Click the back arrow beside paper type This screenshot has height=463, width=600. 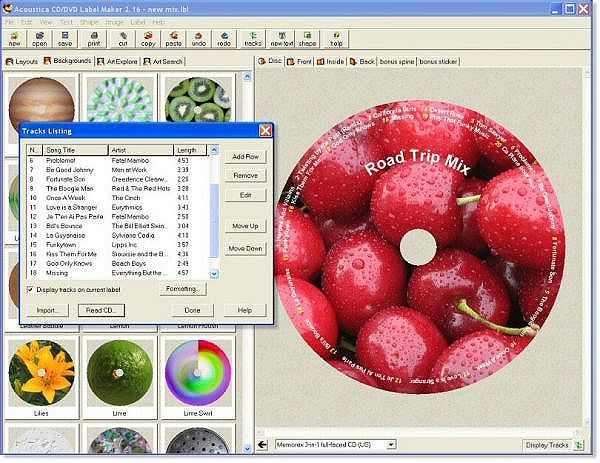click(262, 445)
